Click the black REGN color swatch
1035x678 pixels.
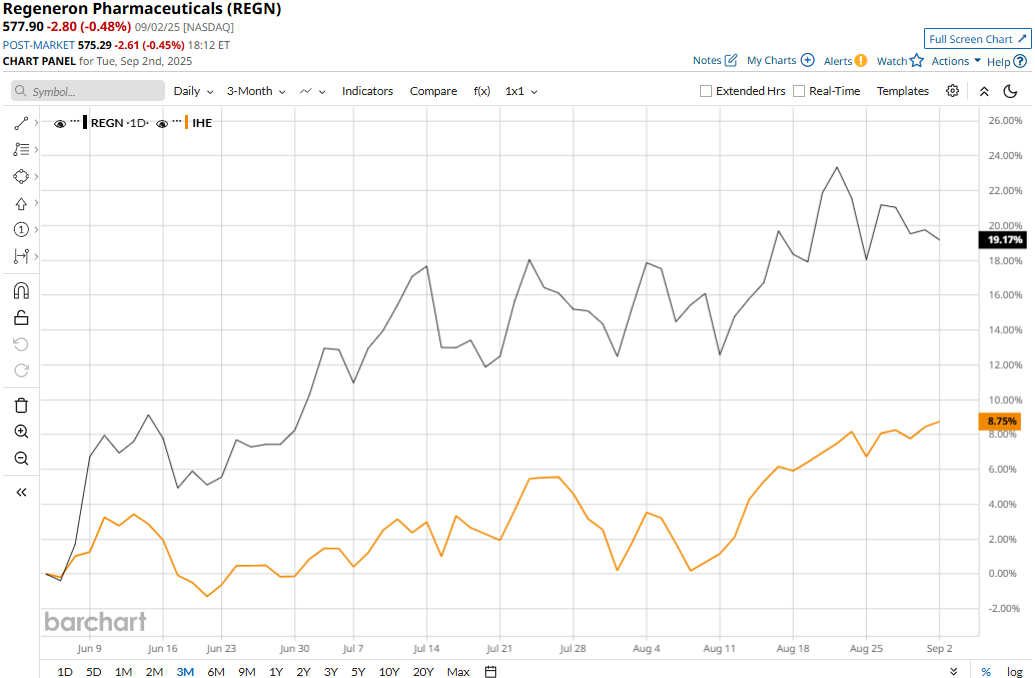click(85, 123)
